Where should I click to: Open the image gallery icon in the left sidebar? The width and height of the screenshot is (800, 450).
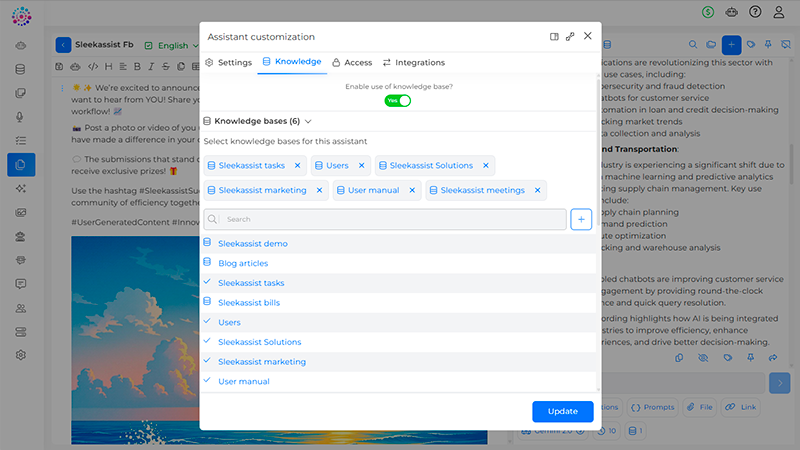pyautogui.click(x=20, y=212)
